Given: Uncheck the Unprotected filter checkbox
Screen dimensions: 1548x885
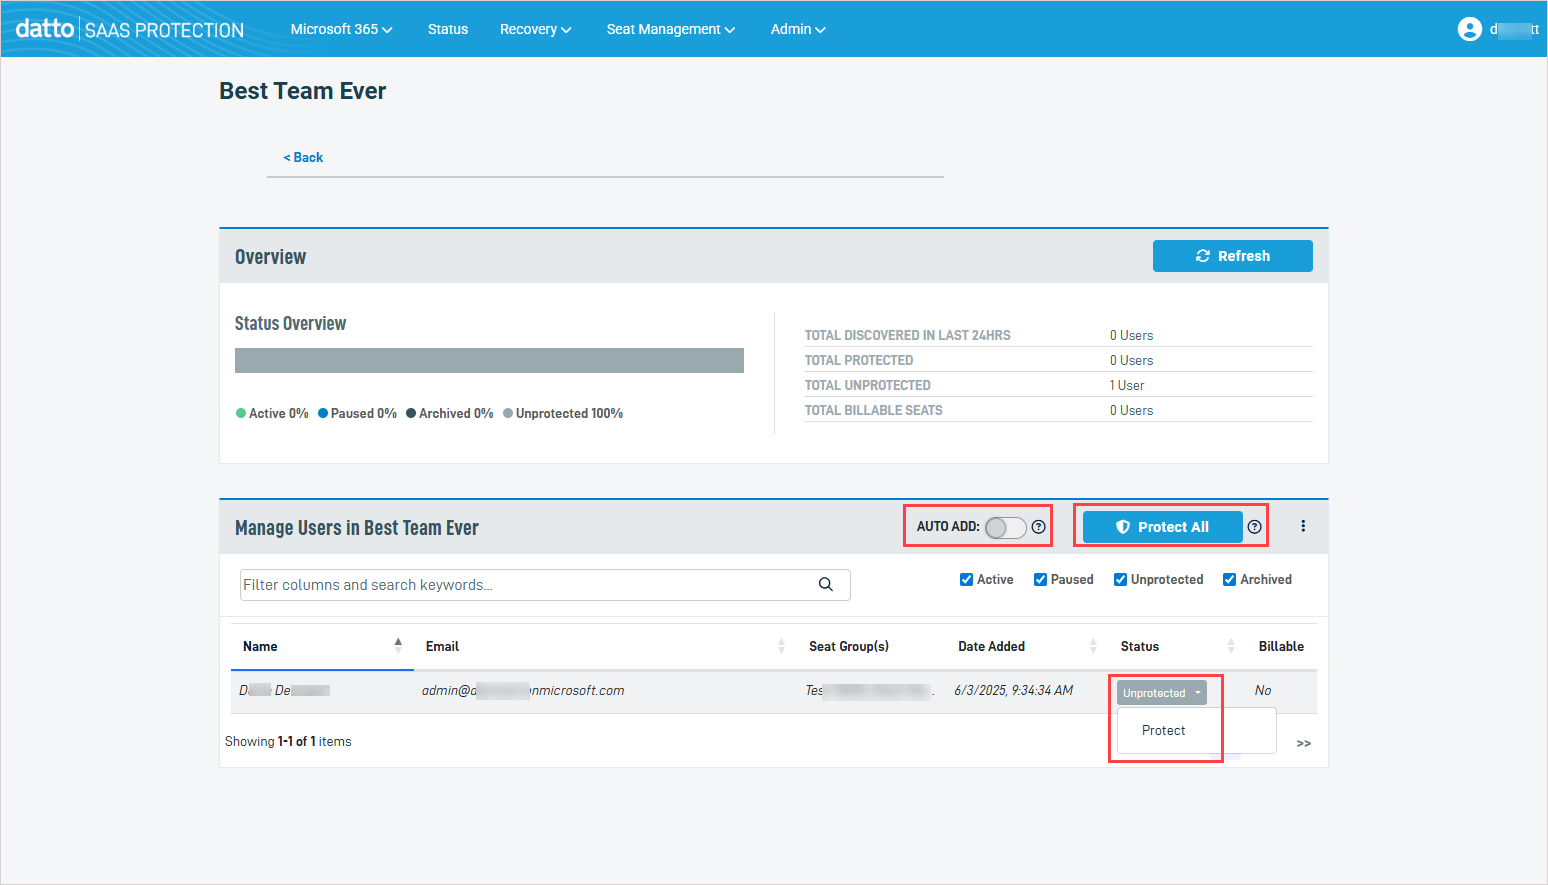Looking at the screenshot, I should pyautogui.click(x=1120, y=580).
